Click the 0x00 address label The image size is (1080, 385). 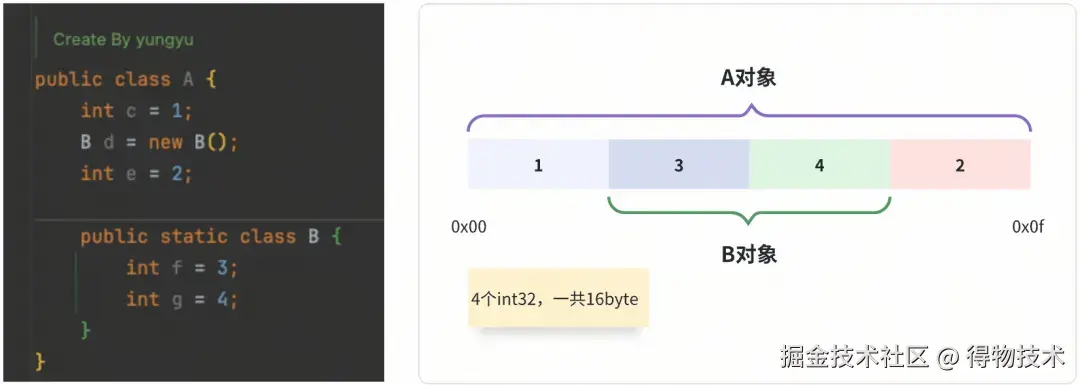coord(468,227)
